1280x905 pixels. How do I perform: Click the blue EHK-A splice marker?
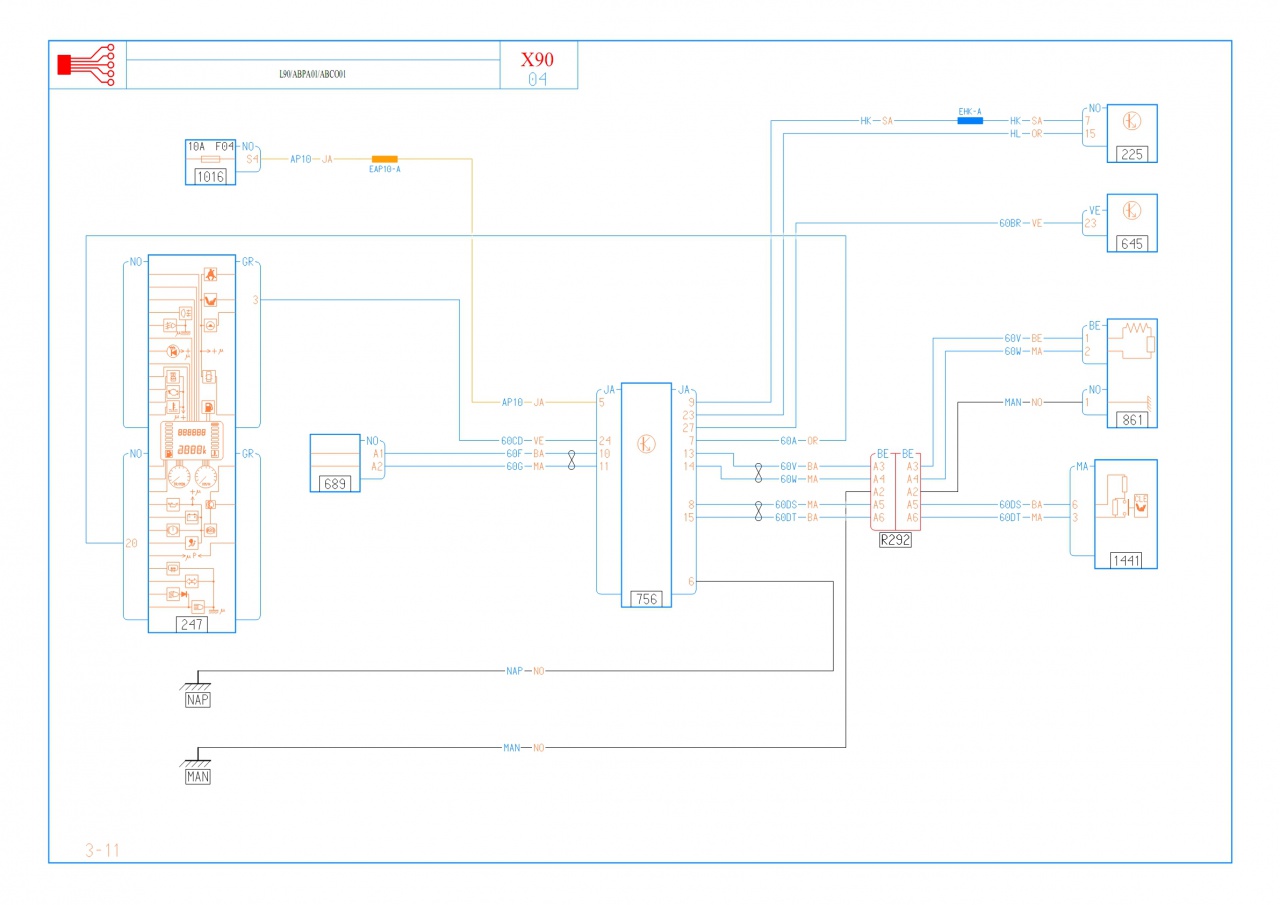click(x=970, y=120)
